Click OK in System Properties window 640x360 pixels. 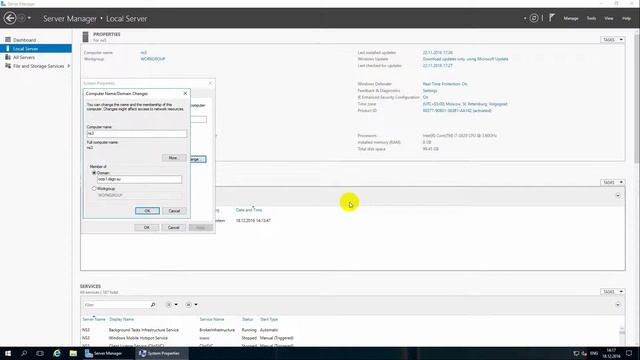point(147,227)
